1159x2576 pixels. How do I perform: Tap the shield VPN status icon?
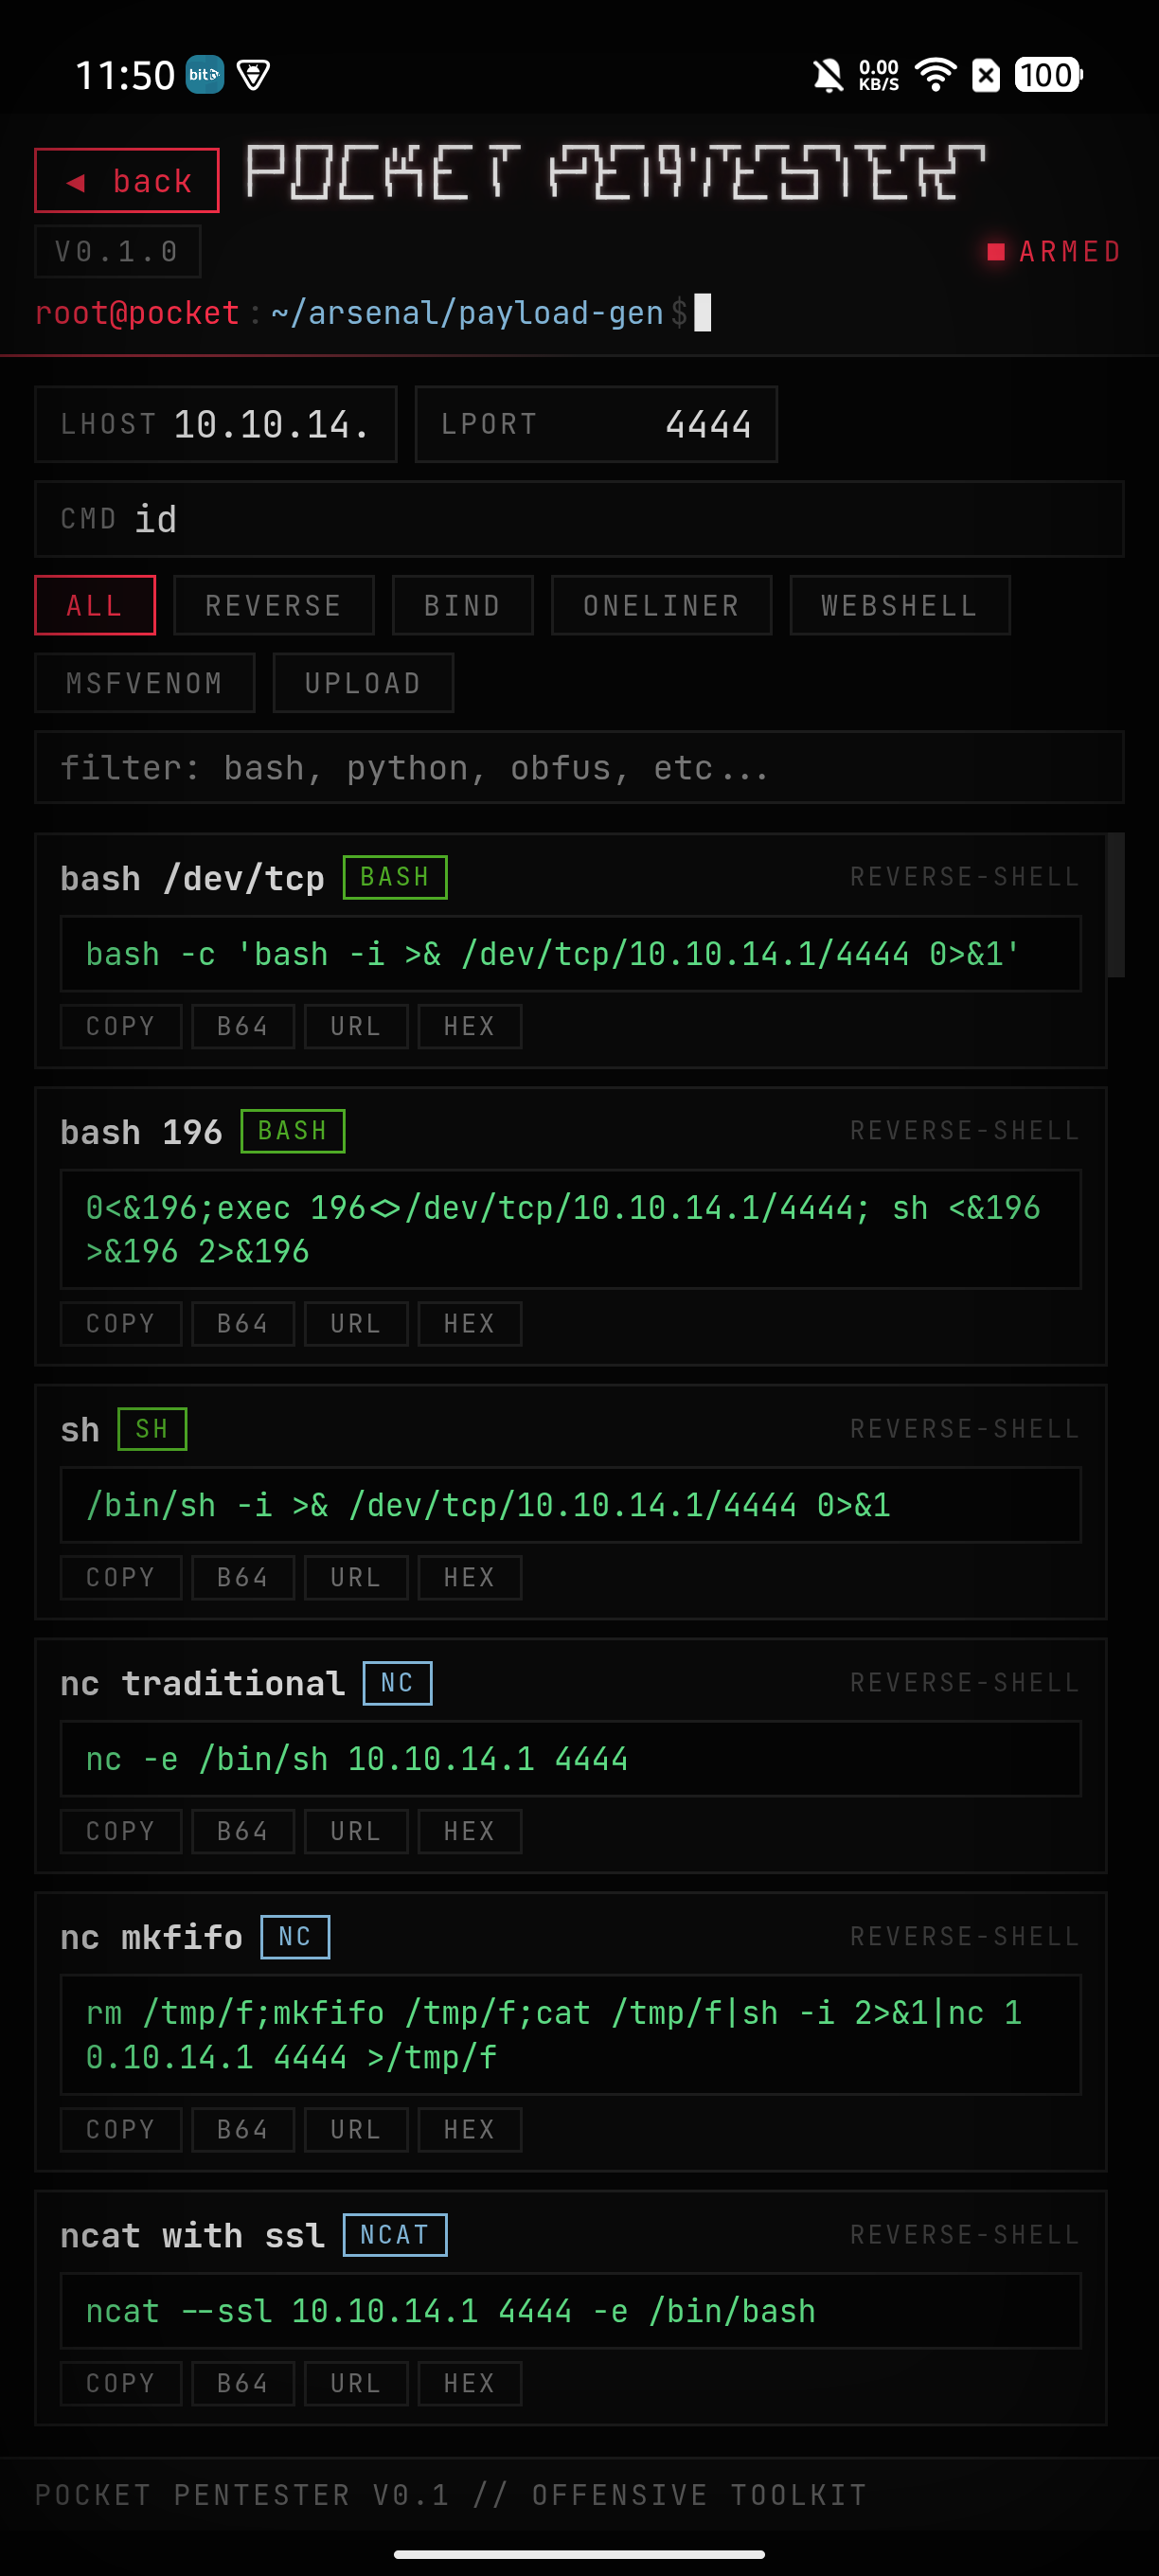tap(254, 75)
